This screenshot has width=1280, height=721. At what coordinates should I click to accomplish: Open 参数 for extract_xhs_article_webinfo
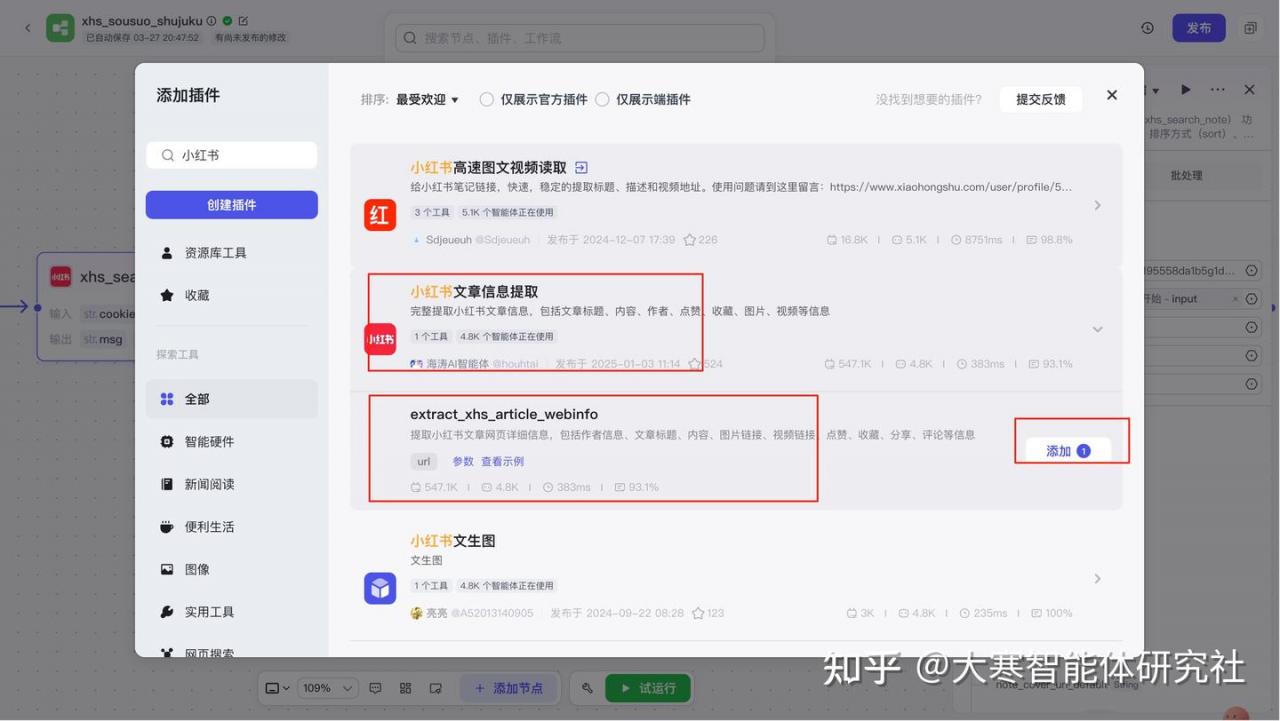463,461
